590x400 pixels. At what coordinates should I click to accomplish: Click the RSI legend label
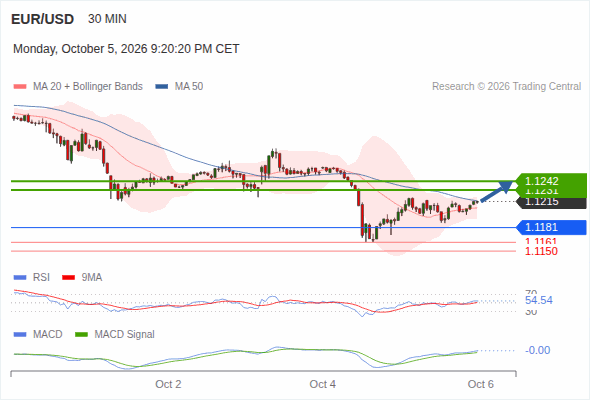[x=41, y=277]
